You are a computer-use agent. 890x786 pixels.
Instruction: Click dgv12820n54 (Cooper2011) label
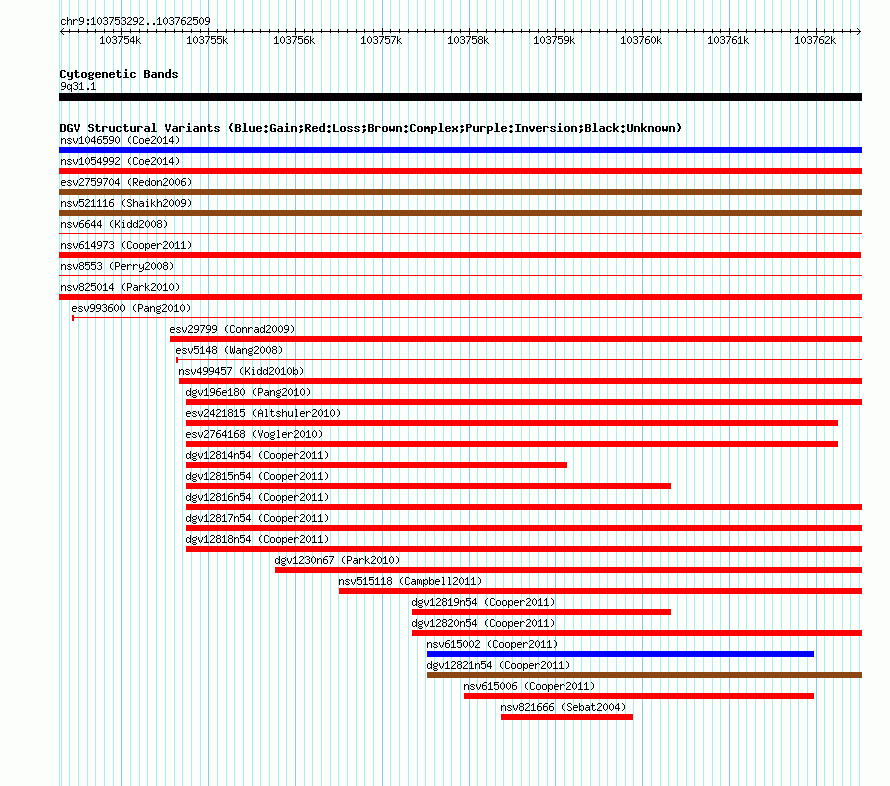tap(483, 623)
